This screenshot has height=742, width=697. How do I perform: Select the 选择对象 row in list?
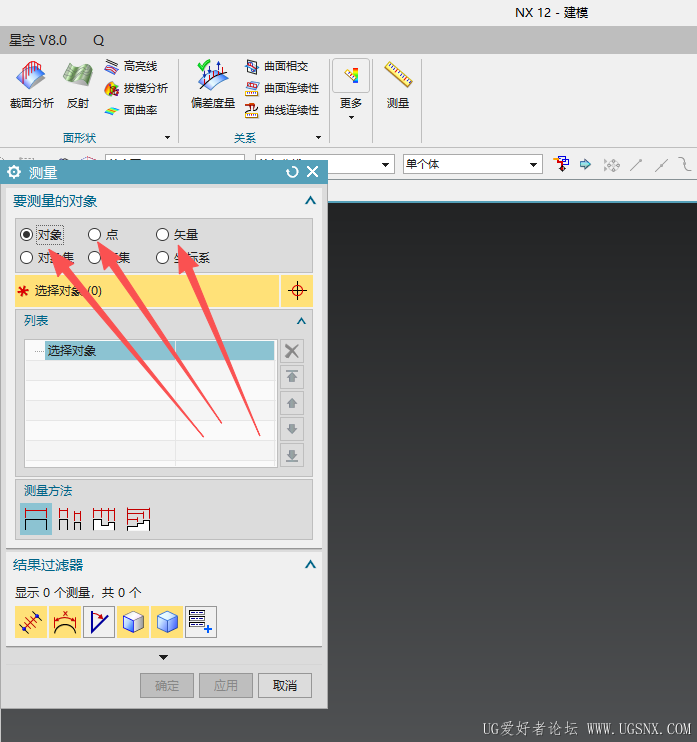(159, 351)
